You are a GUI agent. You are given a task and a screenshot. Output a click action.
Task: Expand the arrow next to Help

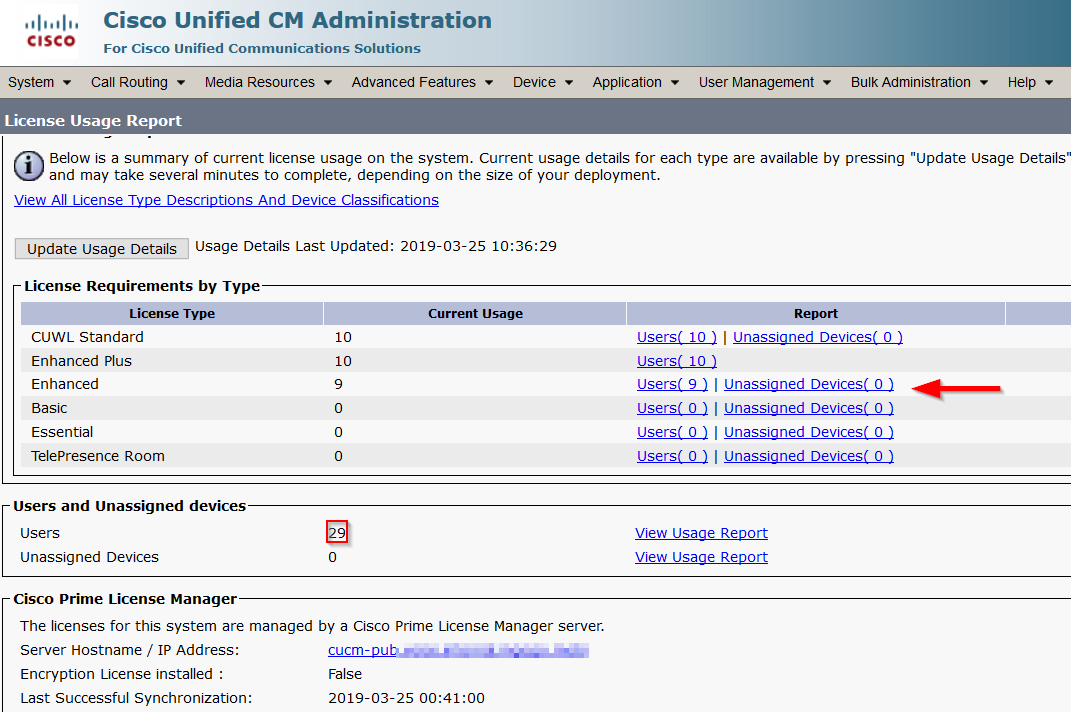point(1049,83)
